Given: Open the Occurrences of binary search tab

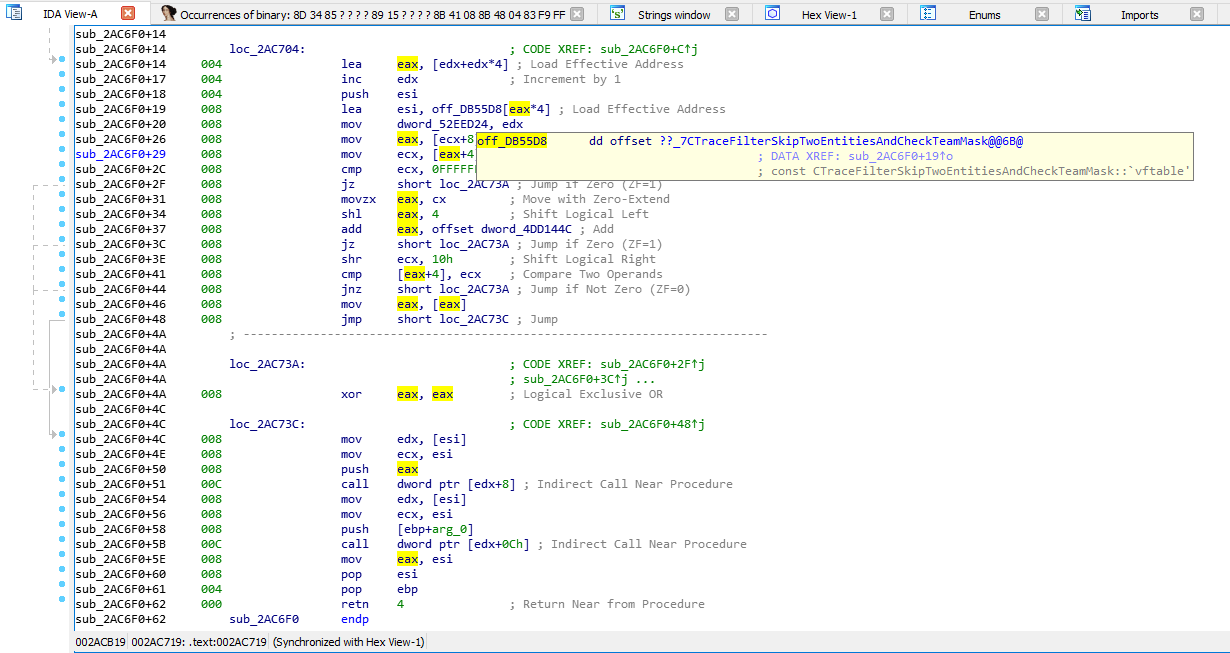Looking at the screenshot, I should 373,15.
